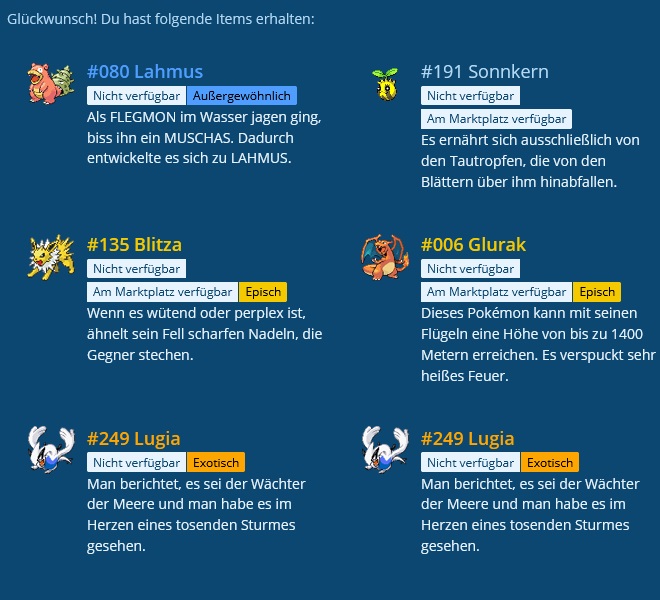Click the left Lugia sprite icon
Screen dimensions: 660x600
51,449
